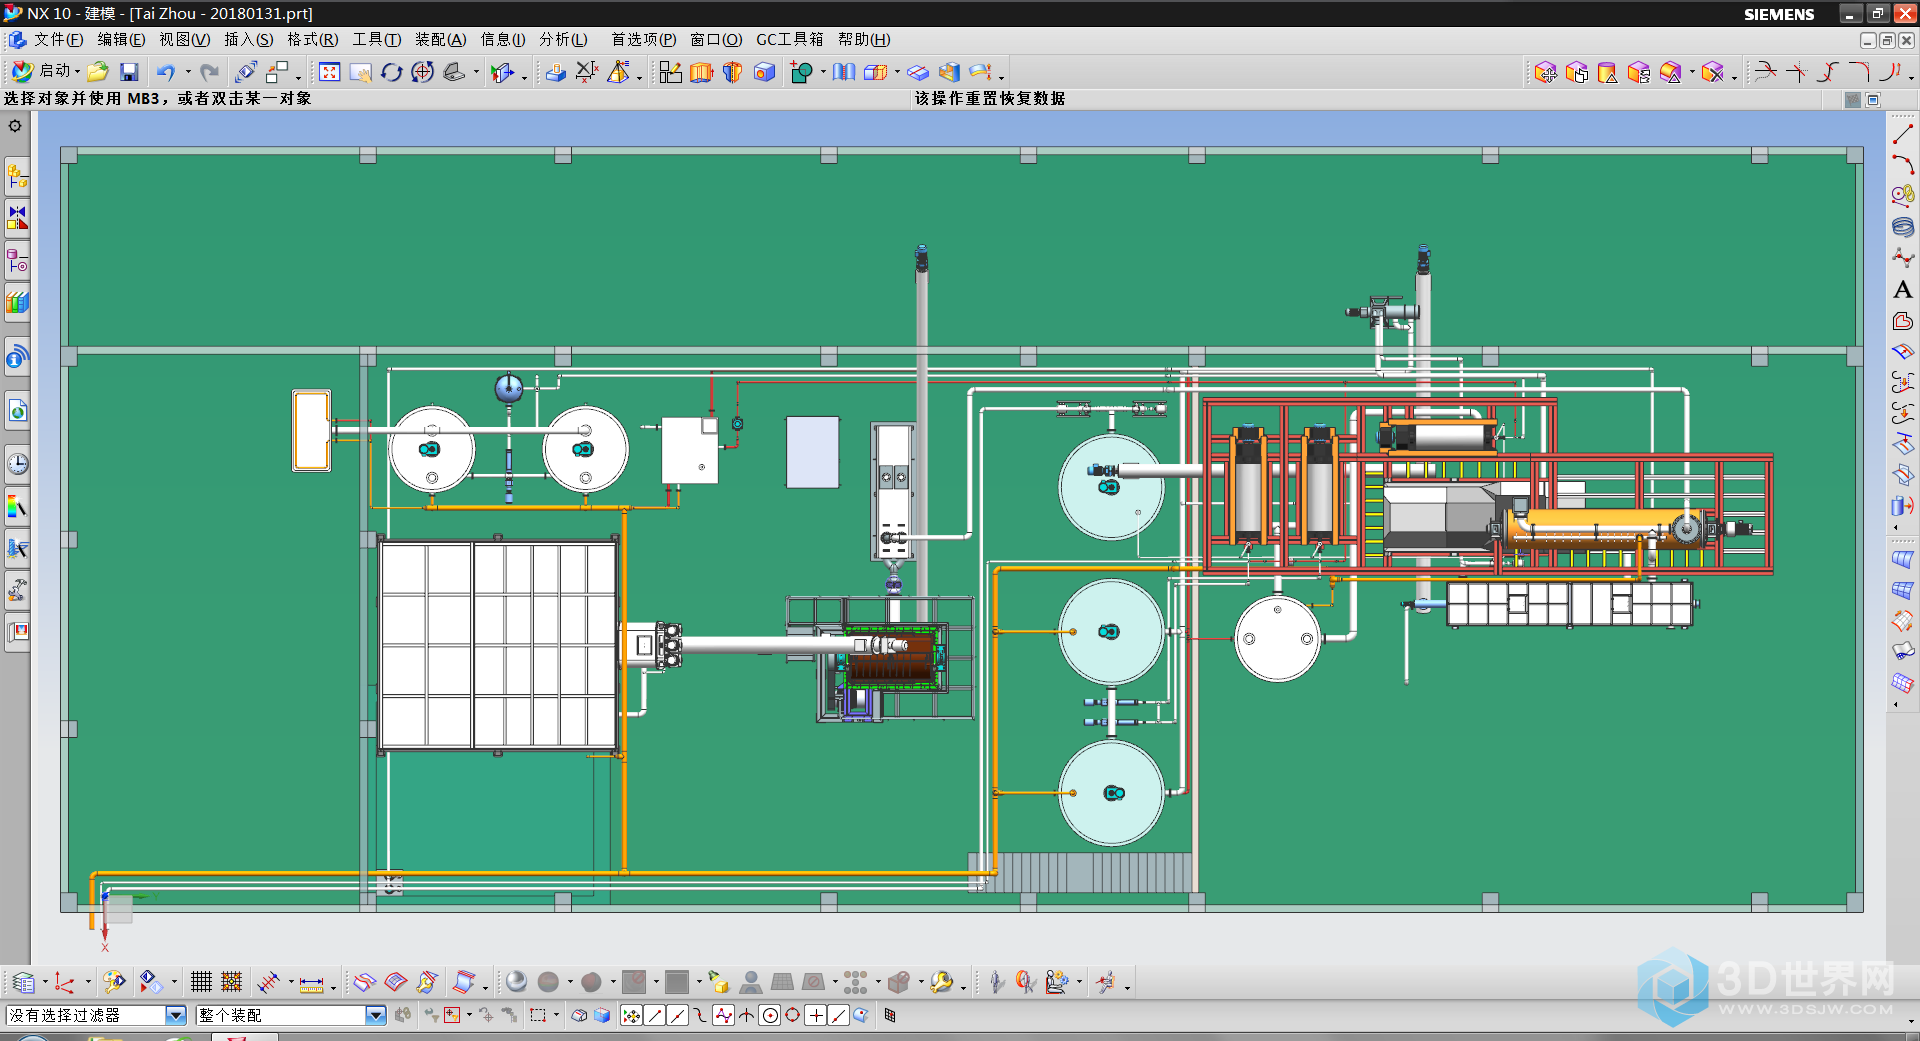The width and height of the screenshot is (1920, 1041).
Task: Click the Fit view icon
Action: [329, 72]
